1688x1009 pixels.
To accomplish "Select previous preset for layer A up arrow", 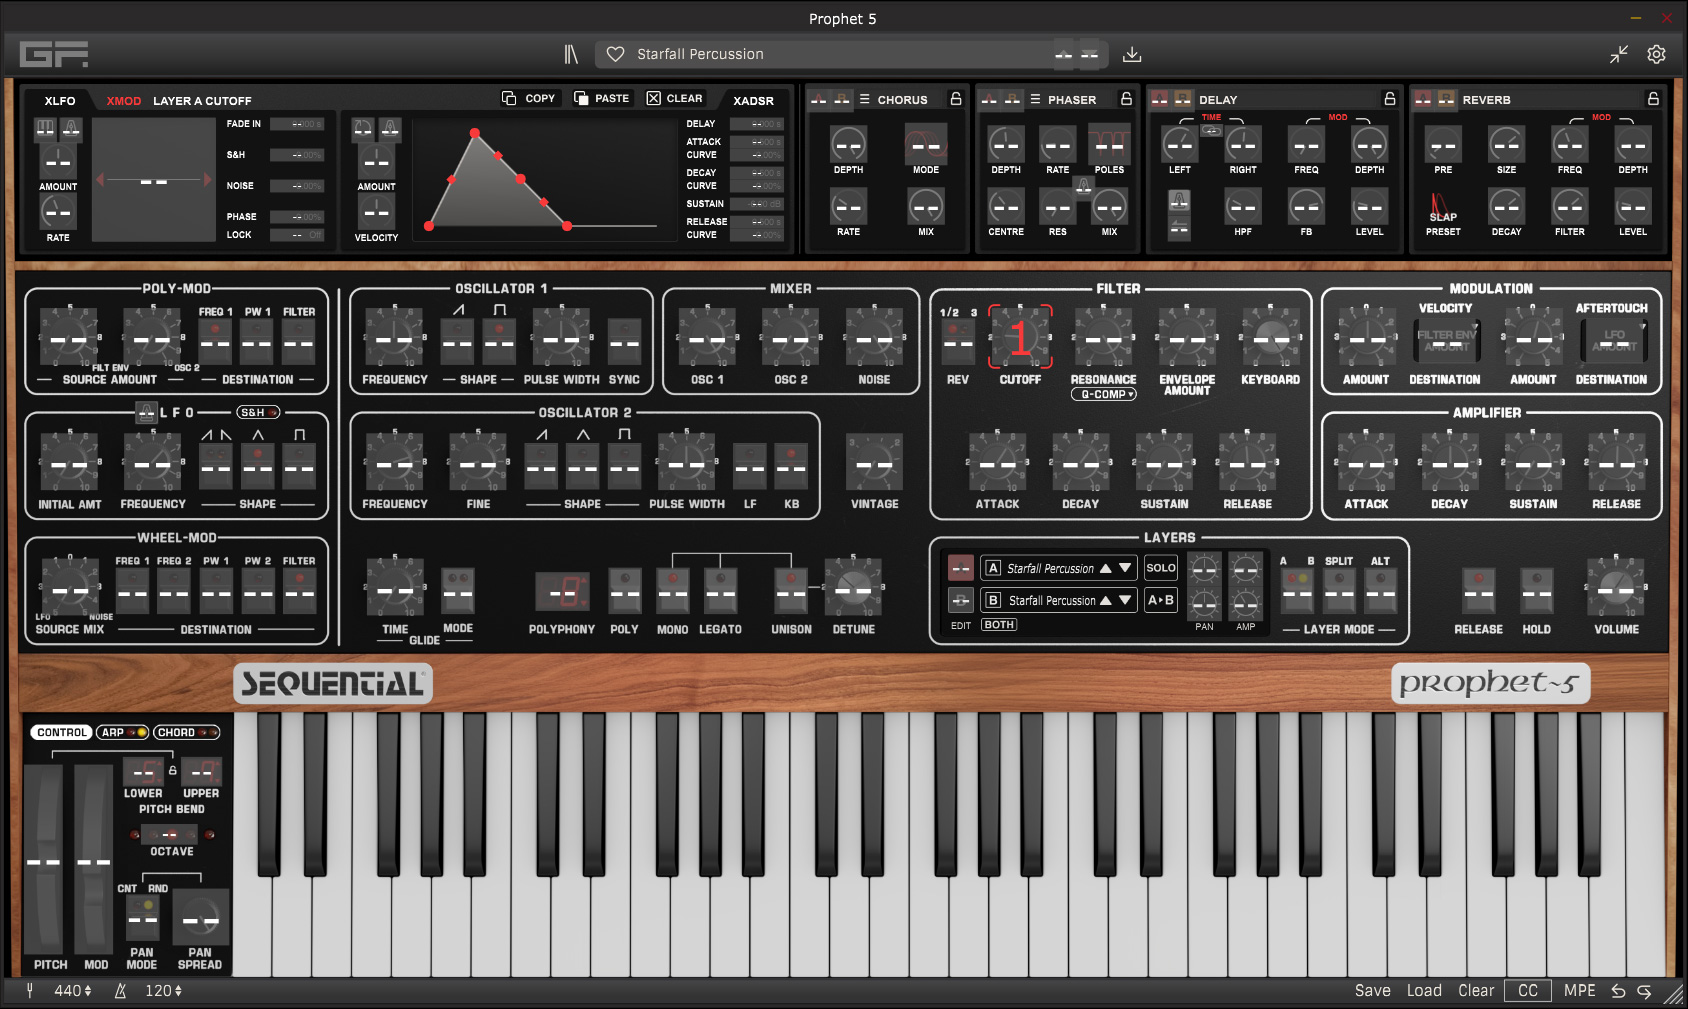I will (x=1106, y=568).
